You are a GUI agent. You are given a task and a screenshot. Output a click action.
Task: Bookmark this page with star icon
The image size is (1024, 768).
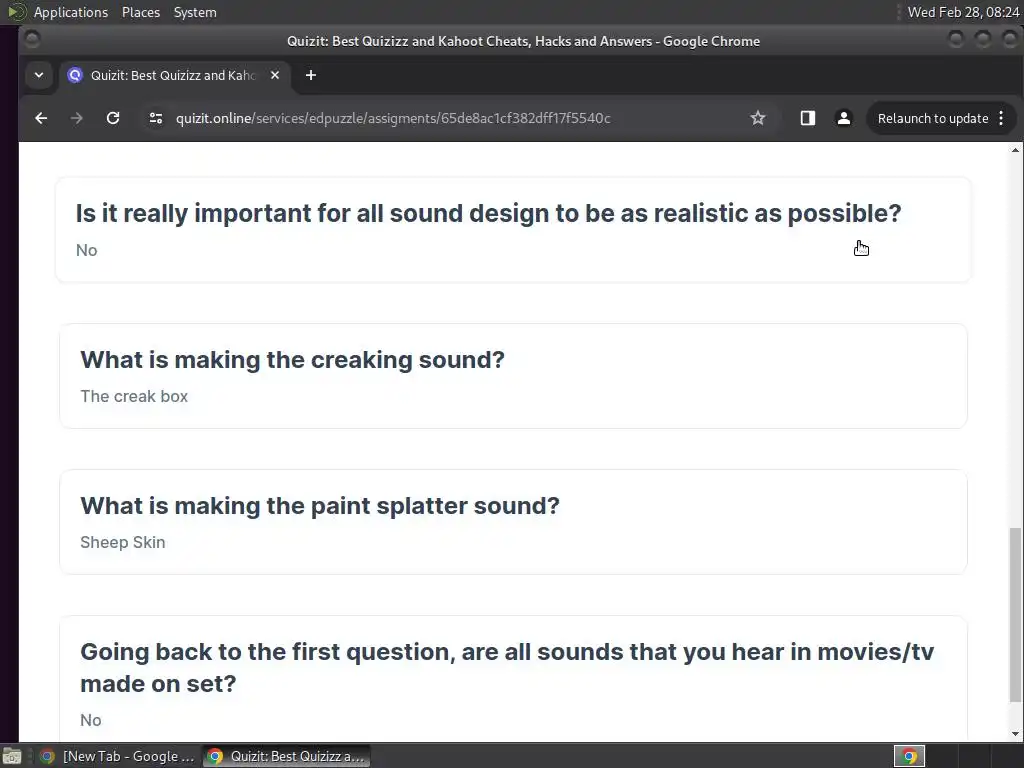758,118
